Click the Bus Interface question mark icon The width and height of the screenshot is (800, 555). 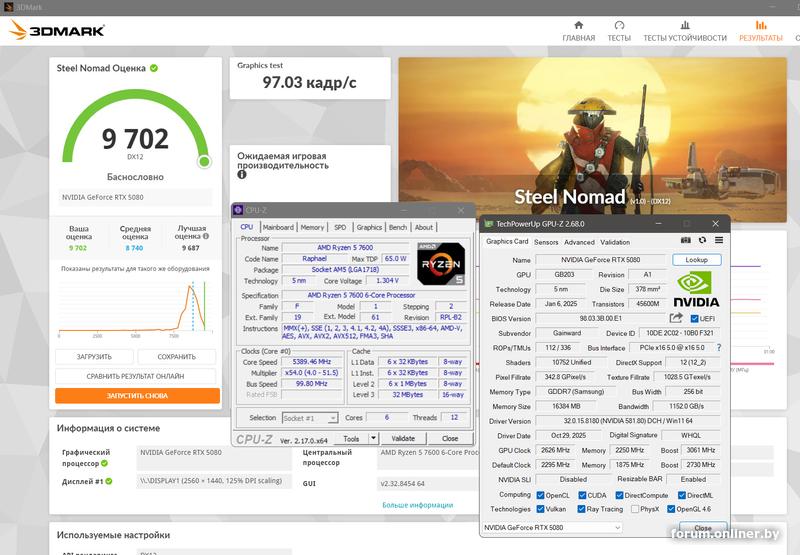(719, 347)
